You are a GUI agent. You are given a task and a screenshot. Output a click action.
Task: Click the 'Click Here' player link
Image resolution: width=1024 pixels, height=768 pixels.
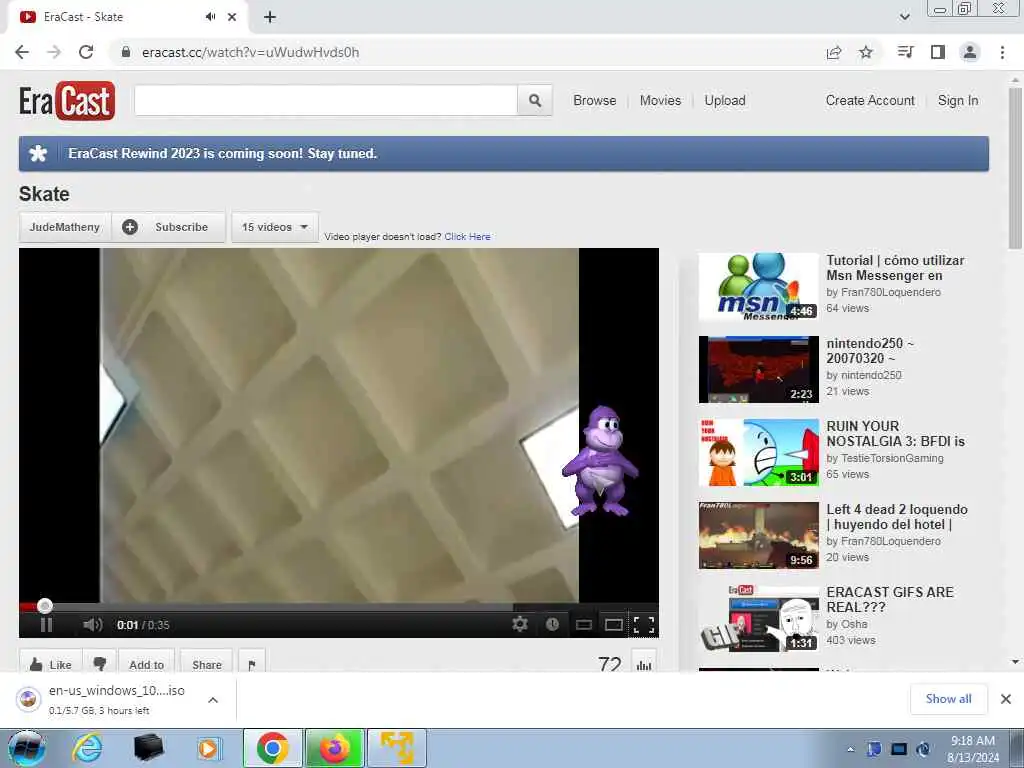click(468, 236)
